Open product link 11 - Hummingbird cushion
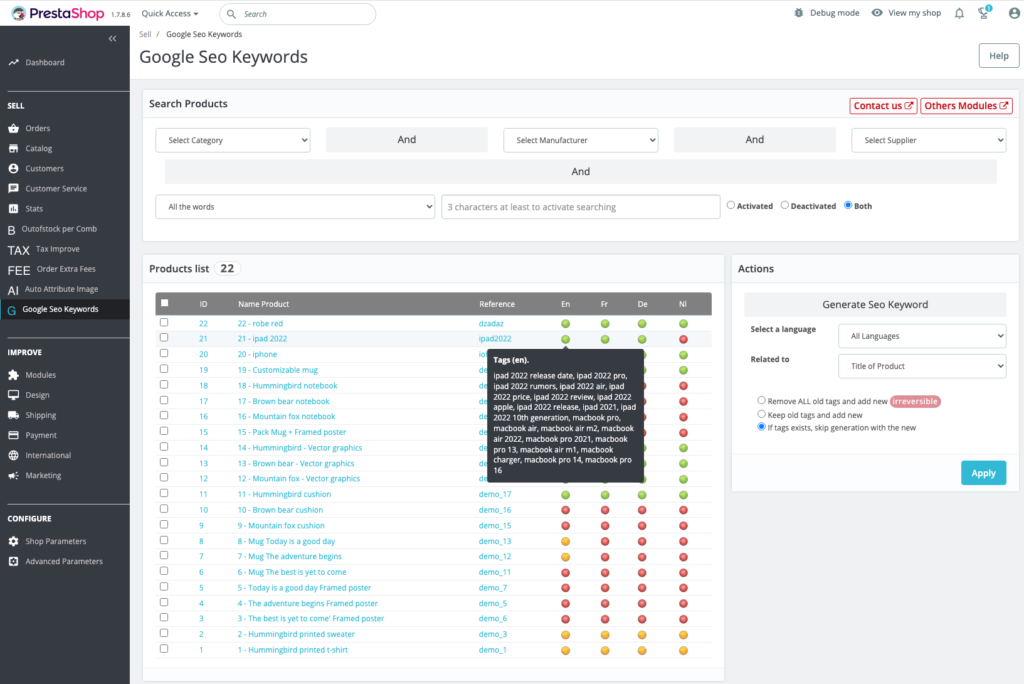 tap(284, 495)
